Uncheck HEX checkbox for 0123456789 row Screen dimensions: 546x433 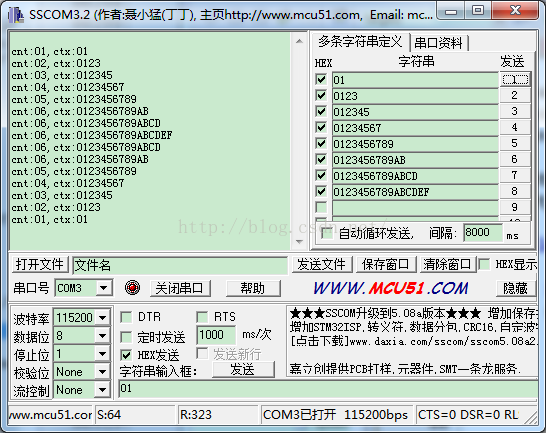[x=321, y=144]
